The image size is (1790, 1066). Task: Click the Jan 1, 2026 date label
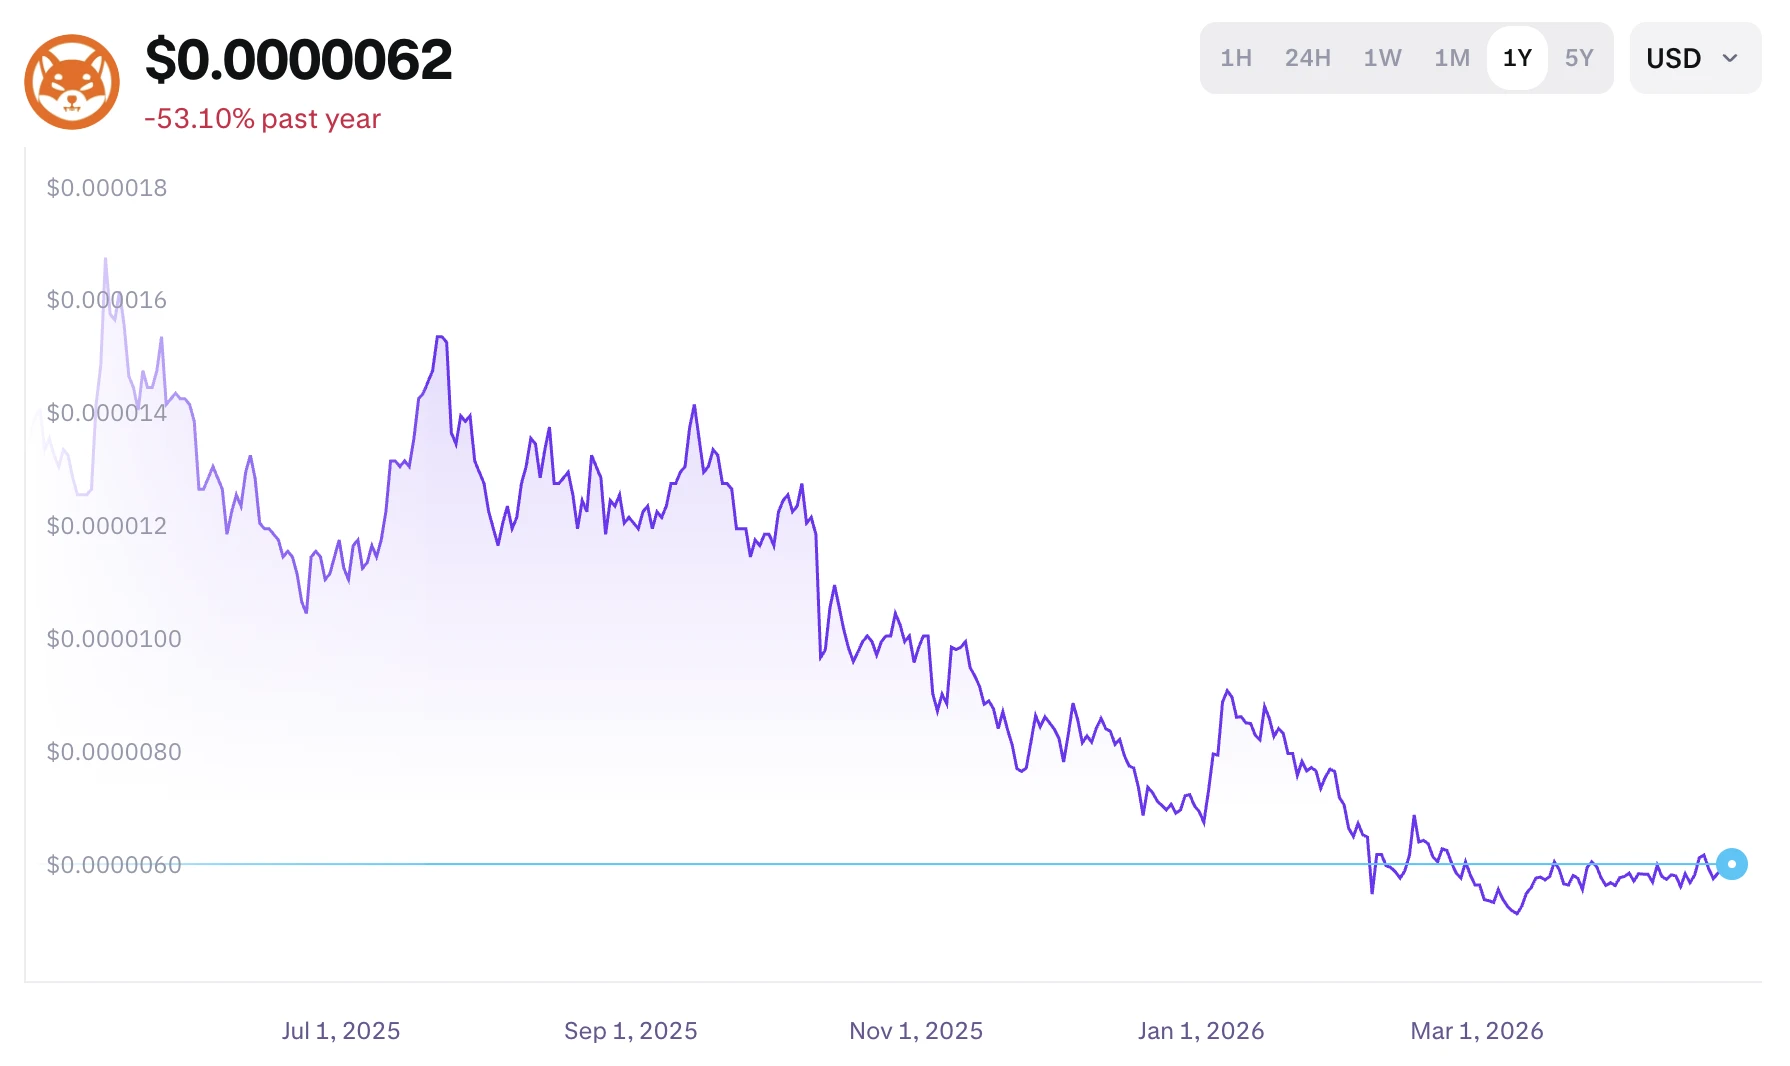point(1200,1031)
